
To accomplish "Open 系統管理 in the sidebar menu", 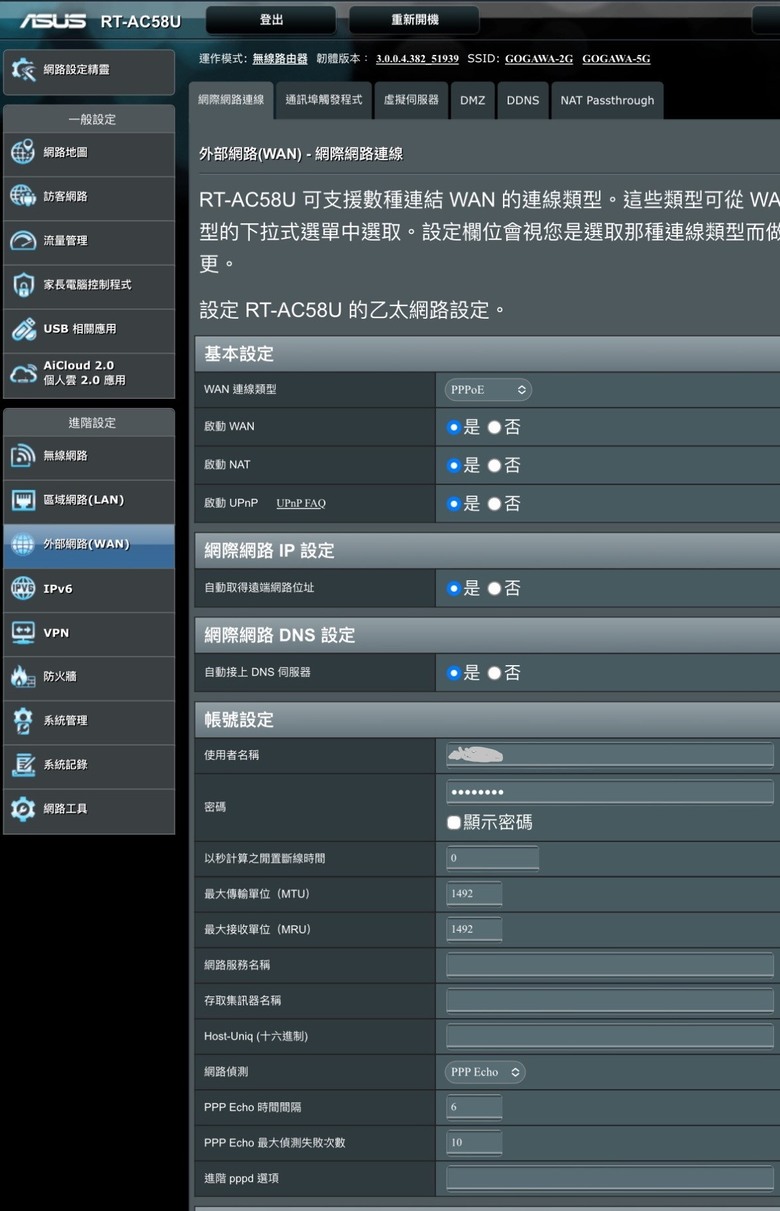I will coord(89,720).
